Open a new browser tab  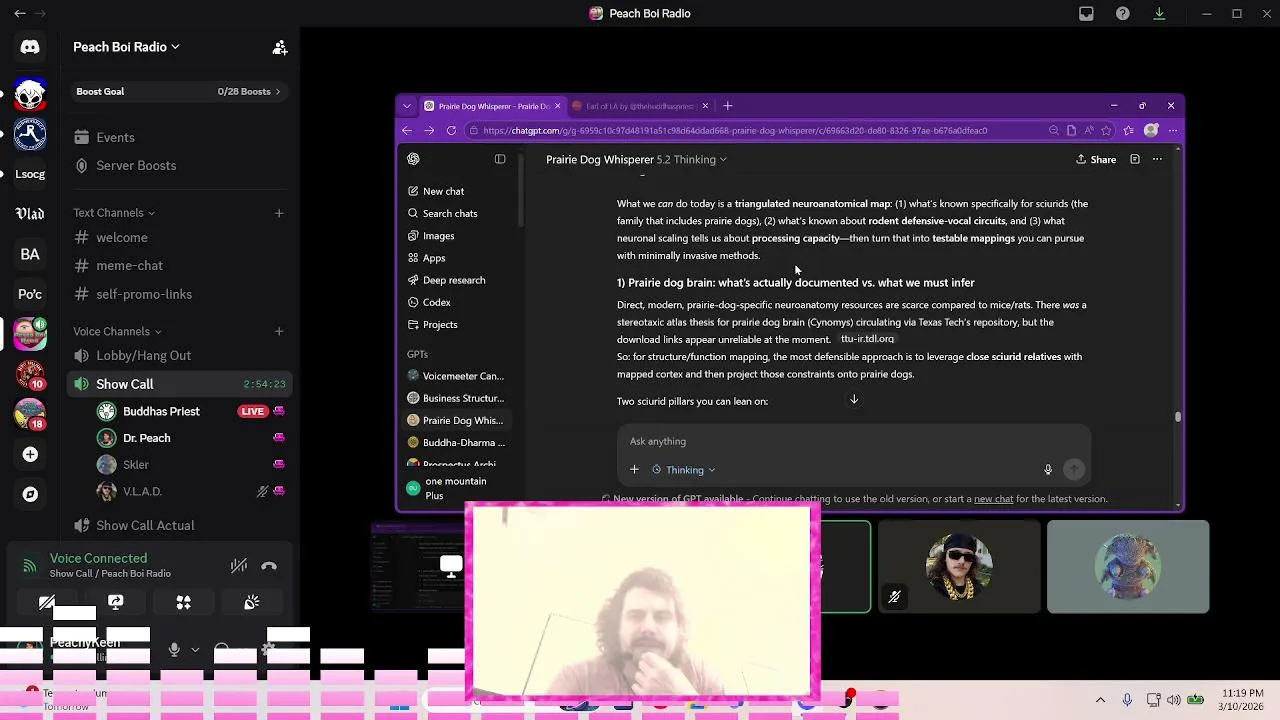point(728,106)
